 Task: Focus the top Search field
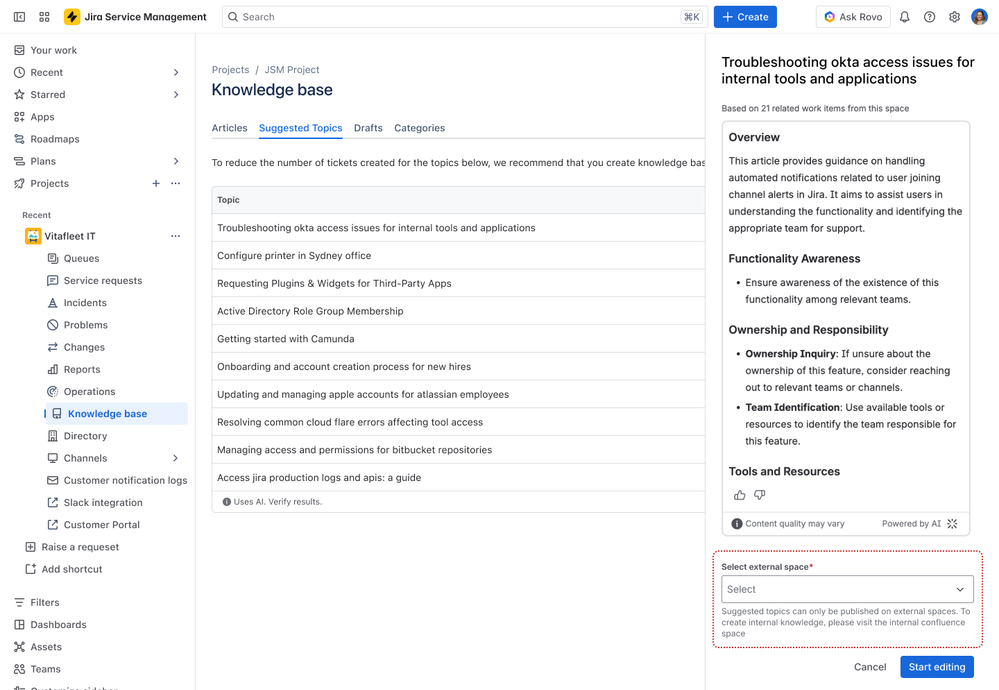(464, 17)
